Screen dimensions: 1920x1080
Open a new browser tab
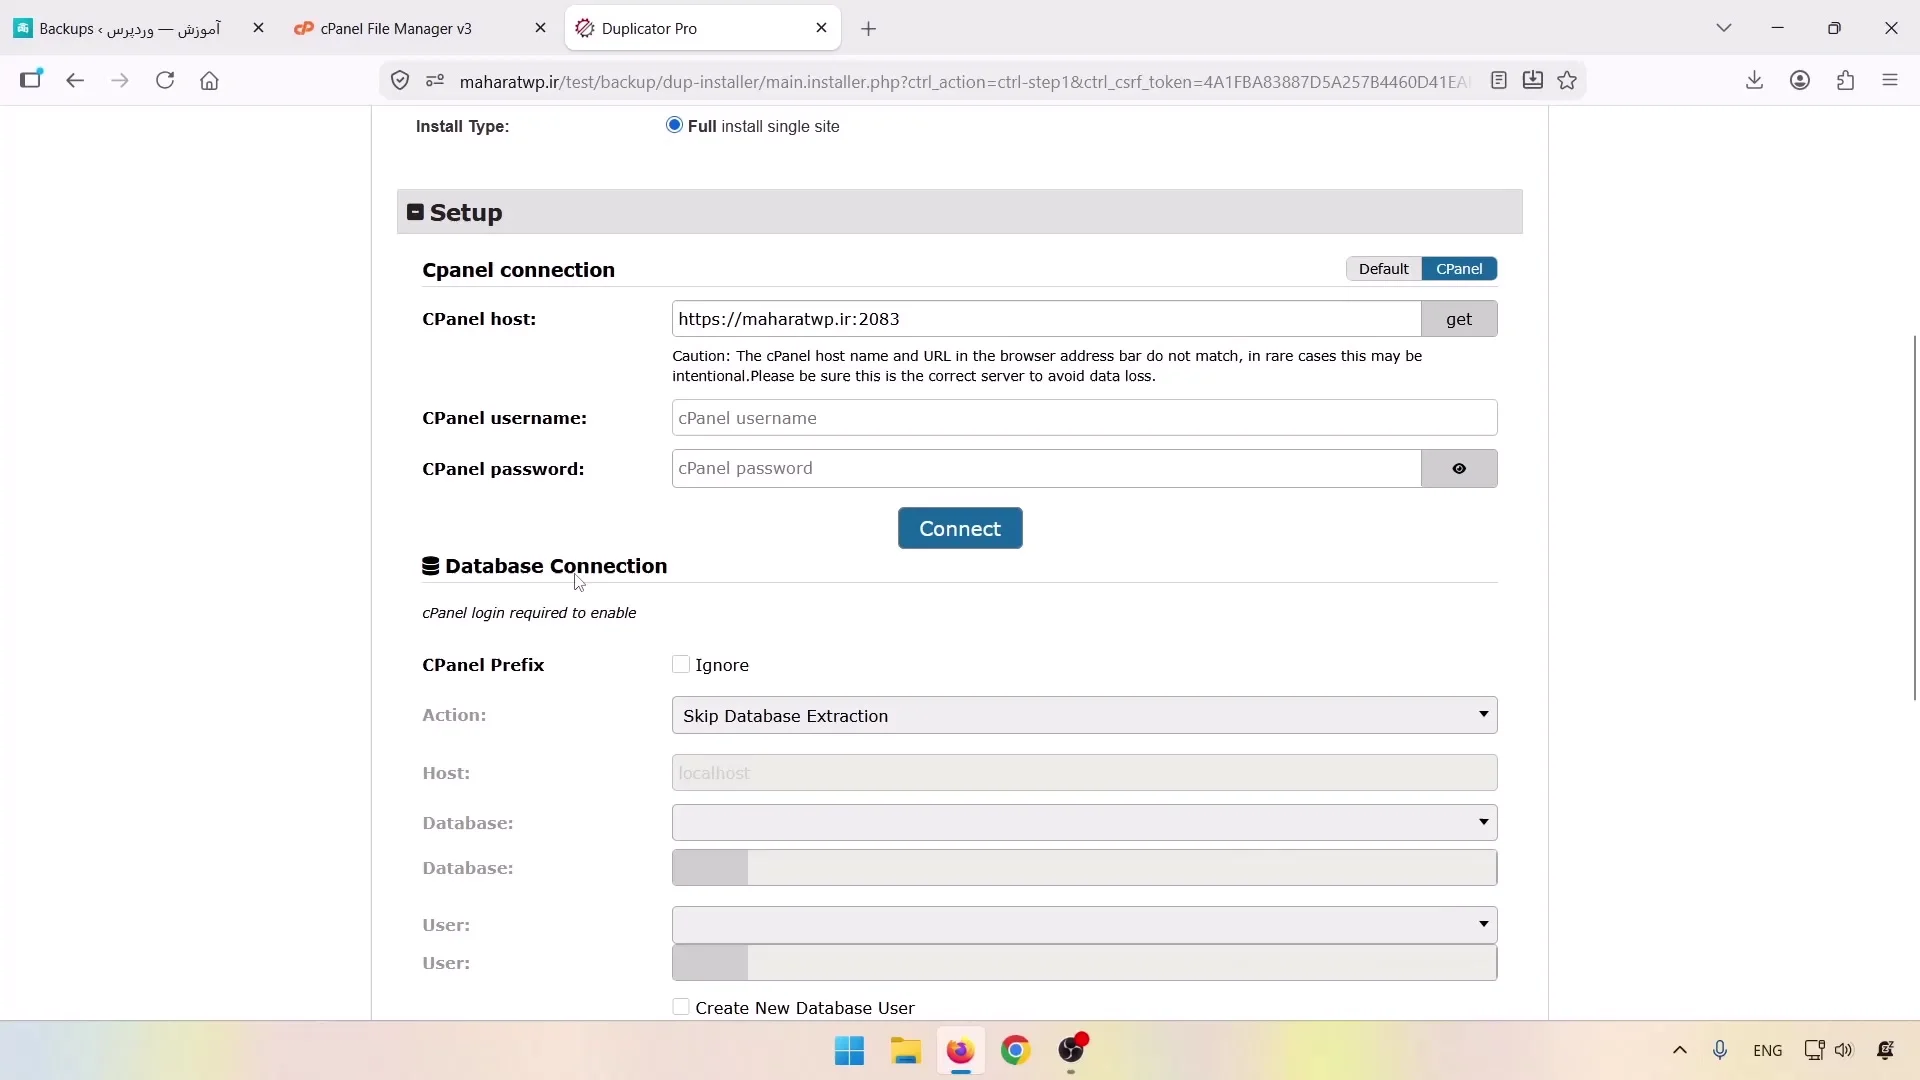pyautogui.click(x=869, y=29)
